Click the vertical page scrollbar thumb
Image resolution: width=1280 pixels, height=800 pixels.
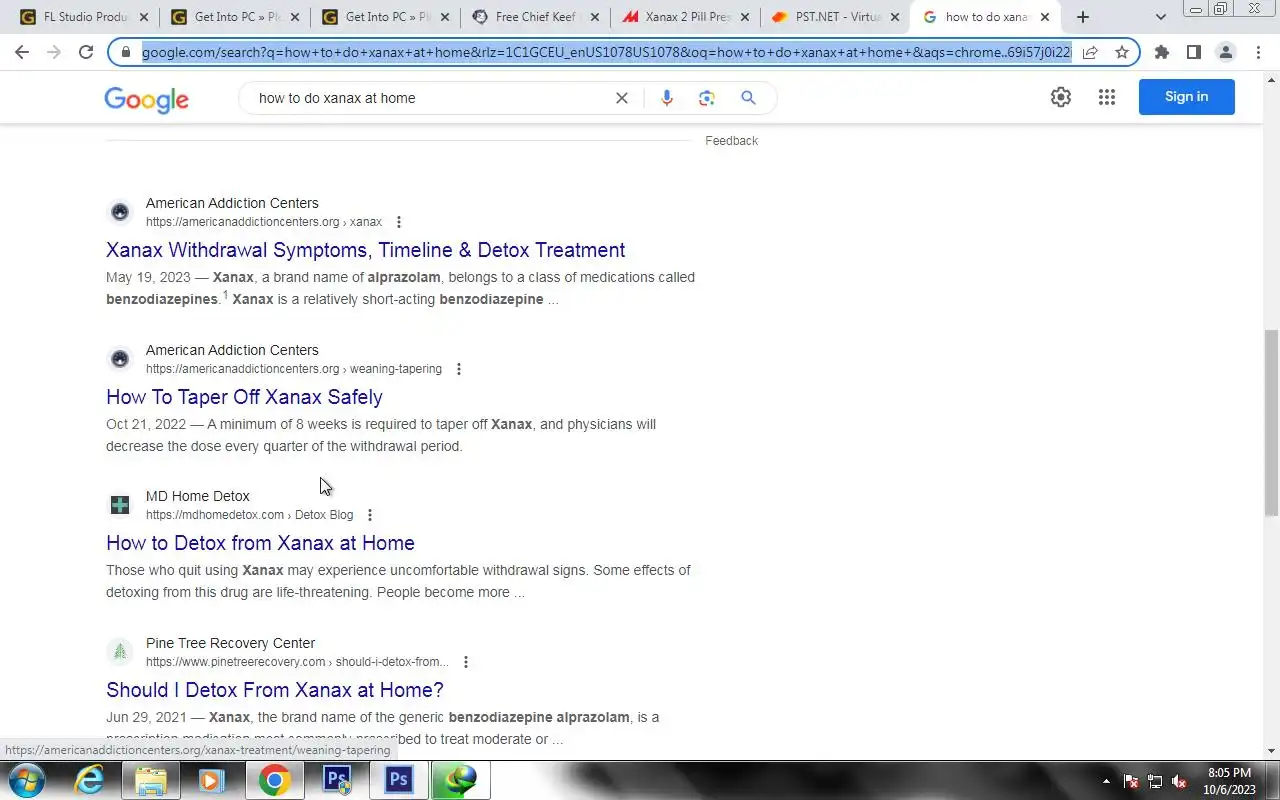1272,422
